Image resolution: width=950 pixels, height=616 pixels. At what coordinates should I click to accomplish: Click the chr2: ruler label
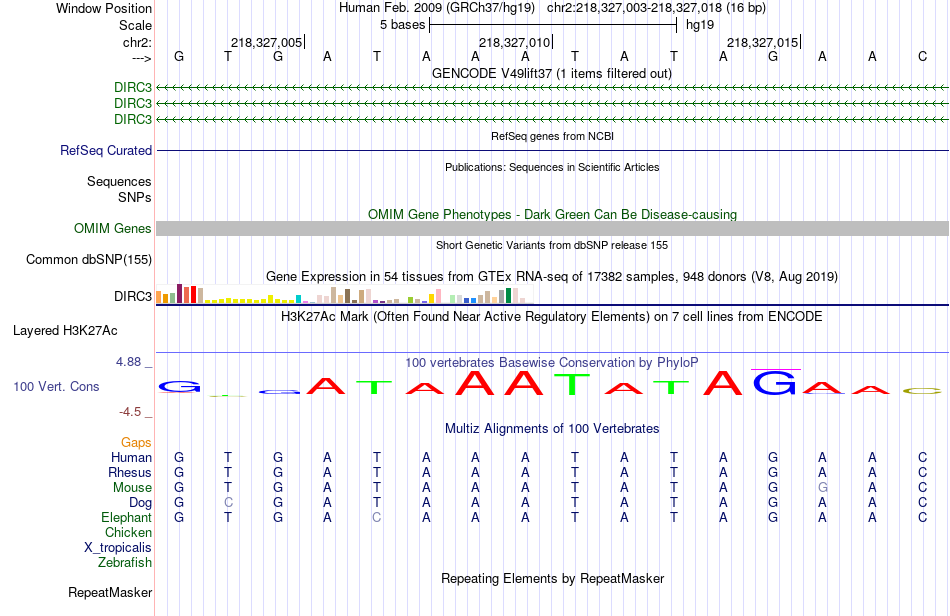pyautogui.click(x=137, y=42)
